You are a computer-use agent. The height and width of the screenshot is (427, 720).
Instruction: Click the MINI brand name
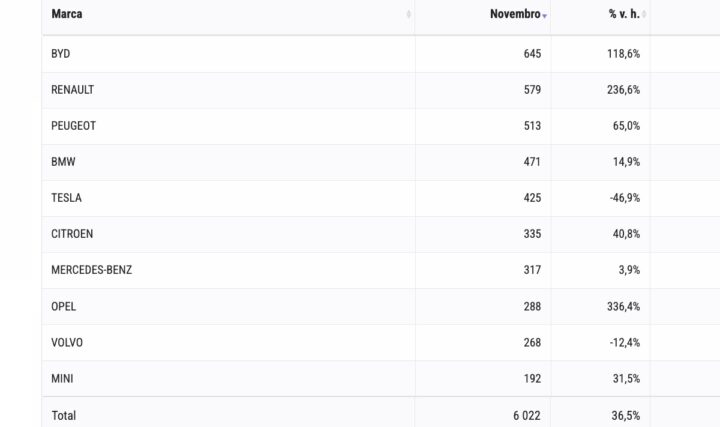tap(62, 378)
